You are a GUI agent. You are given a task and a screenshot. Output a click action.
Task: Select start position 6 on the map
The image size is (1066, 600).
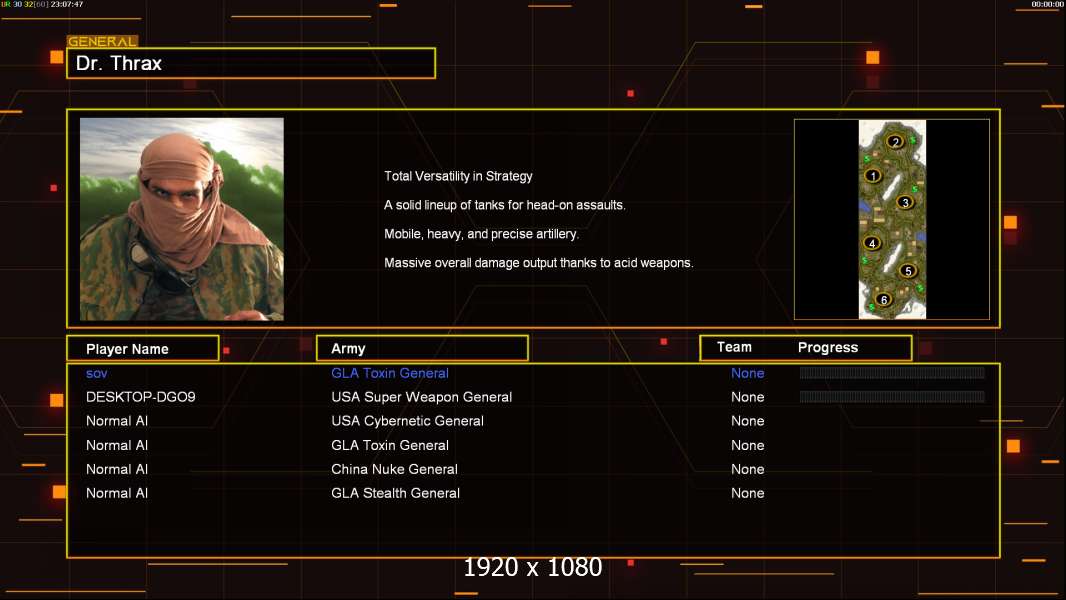(884, 299)
